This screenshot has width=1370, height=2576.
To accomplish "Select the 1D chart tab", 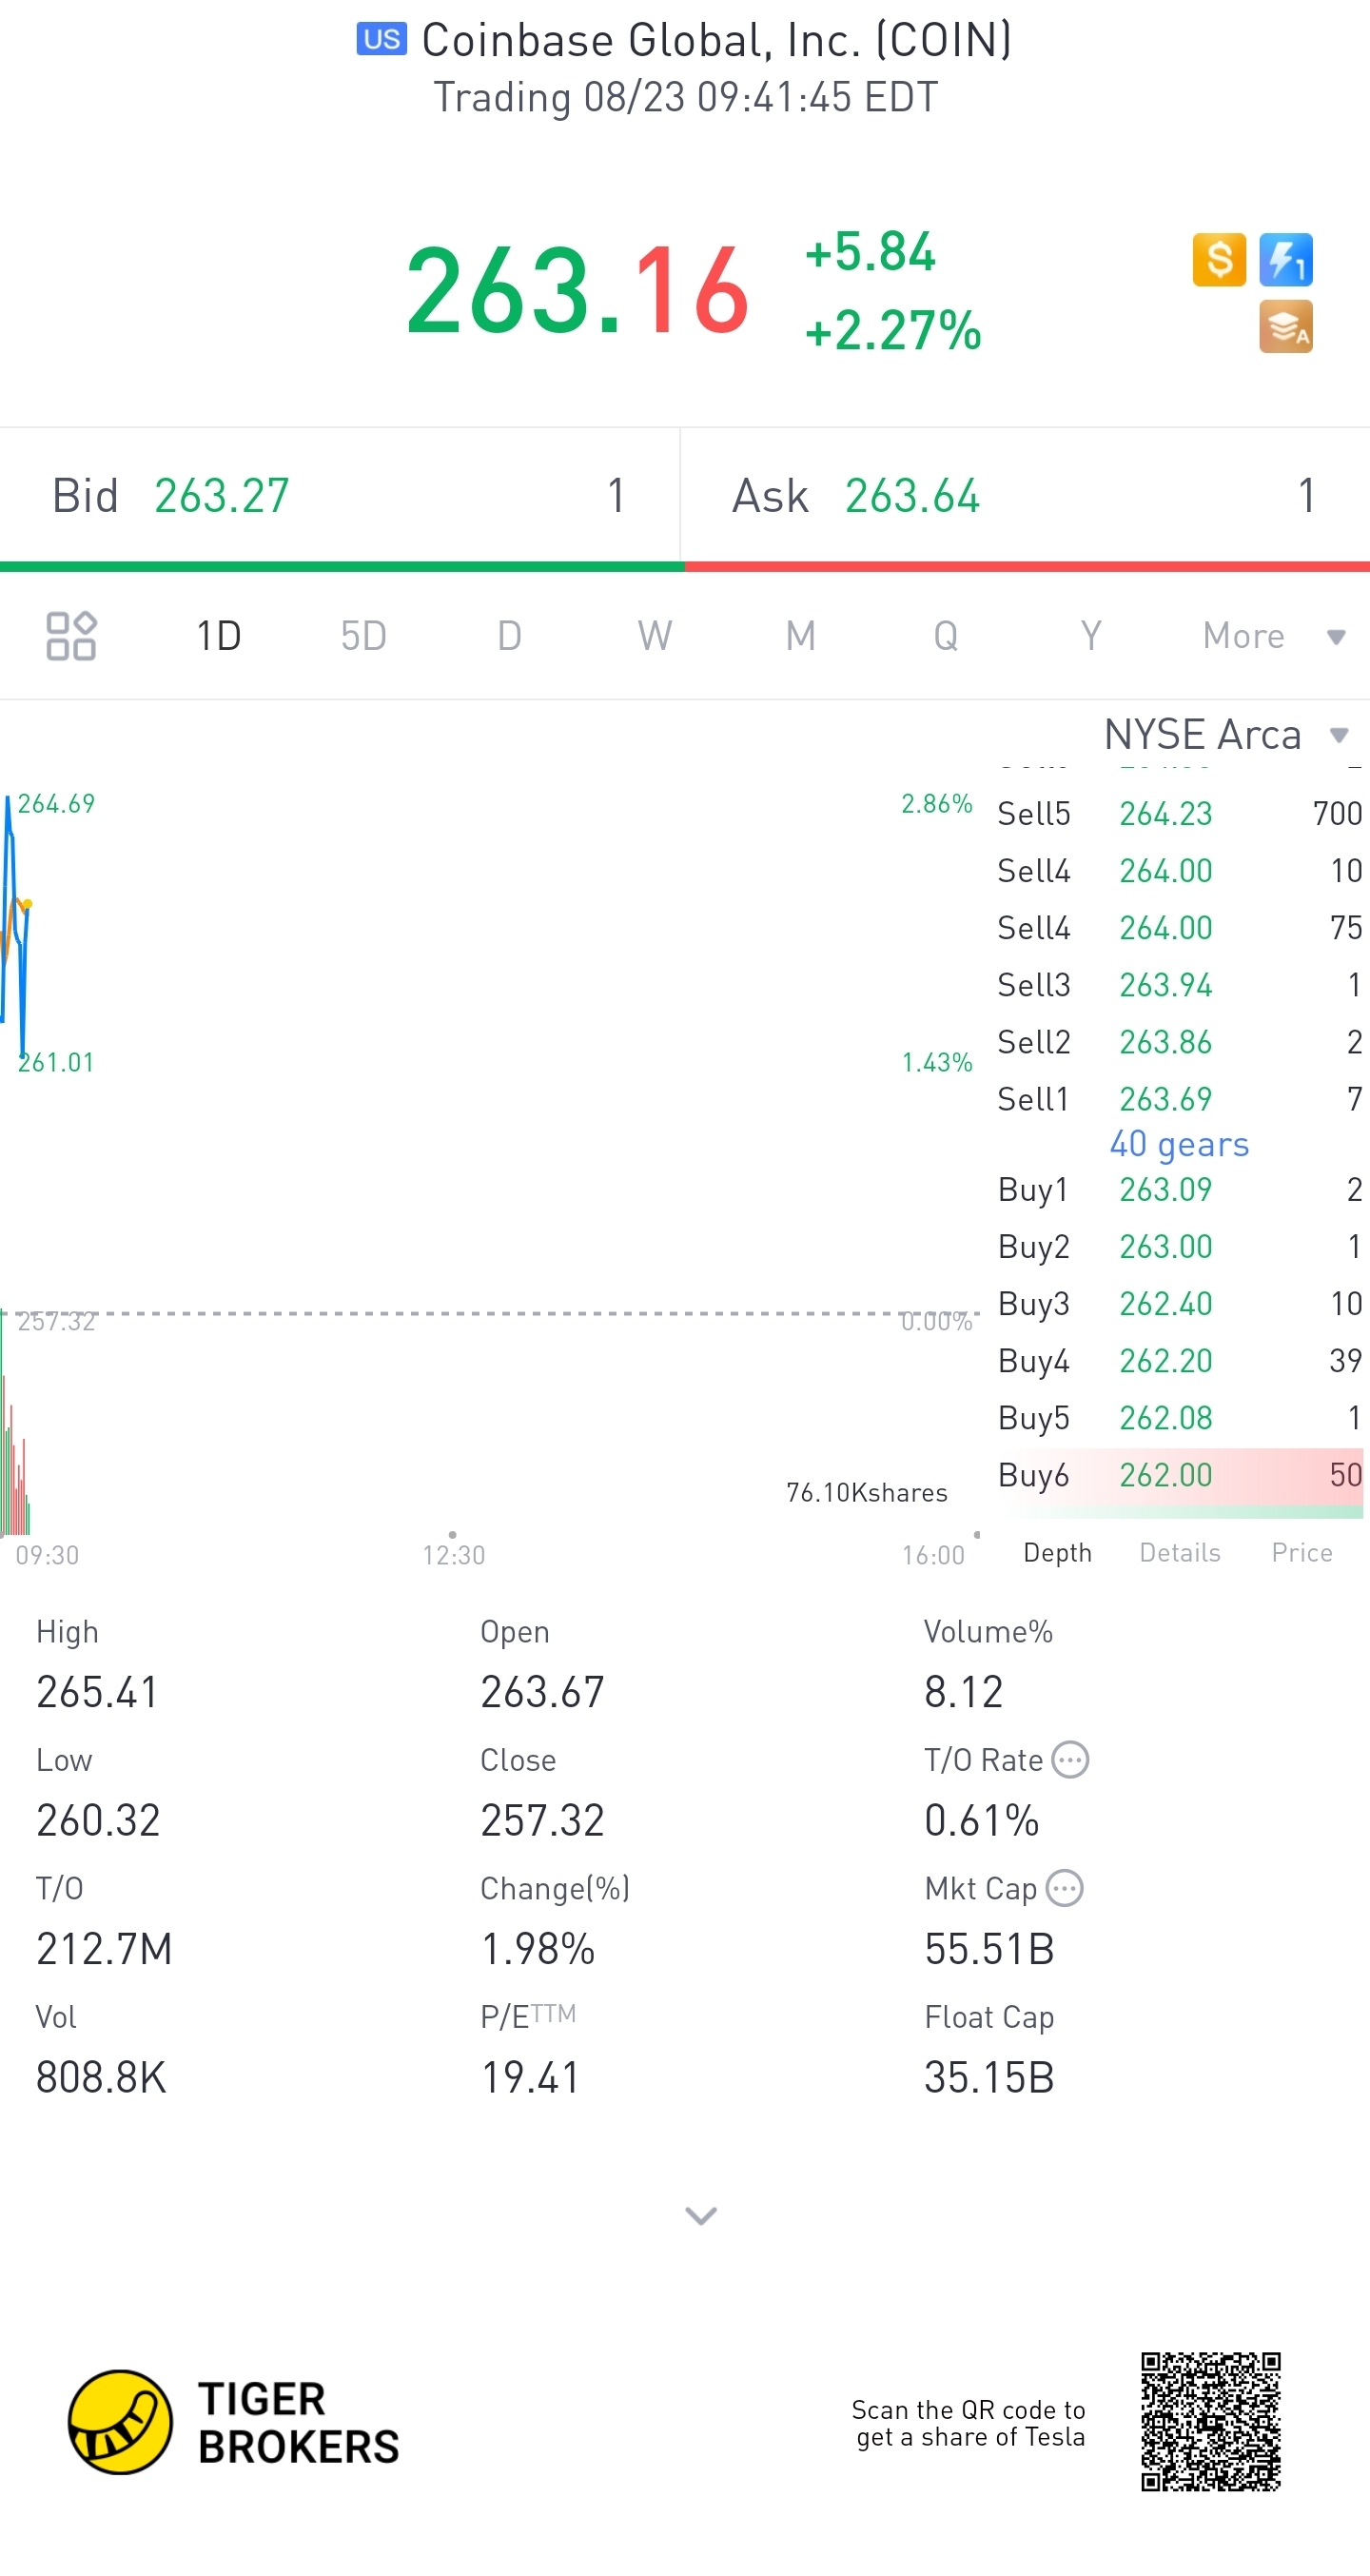I will (218, 636).
